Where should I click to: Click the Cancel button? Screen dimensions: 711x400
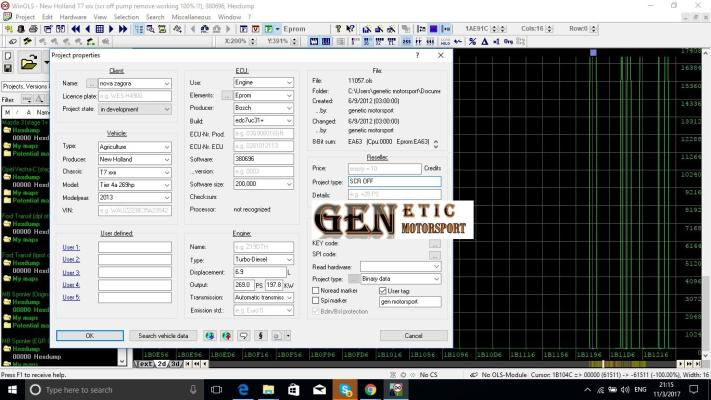click(x=412, y=336)
